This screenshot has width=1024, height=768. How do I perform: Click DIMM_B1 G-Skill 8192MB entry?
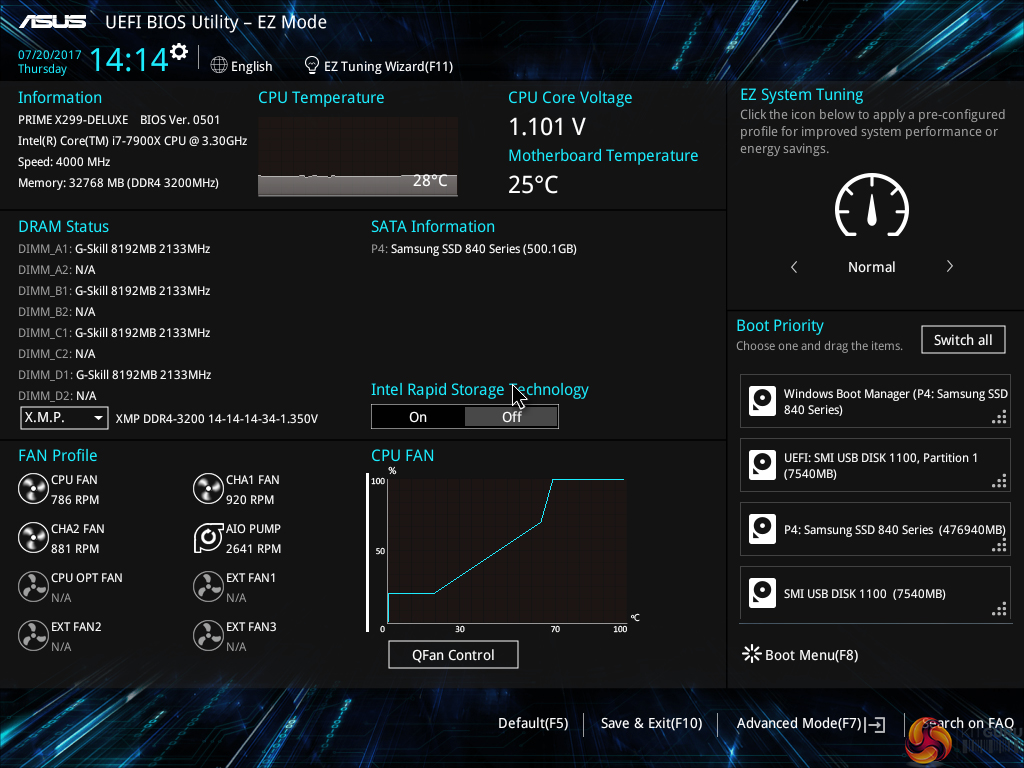(114, 291)
